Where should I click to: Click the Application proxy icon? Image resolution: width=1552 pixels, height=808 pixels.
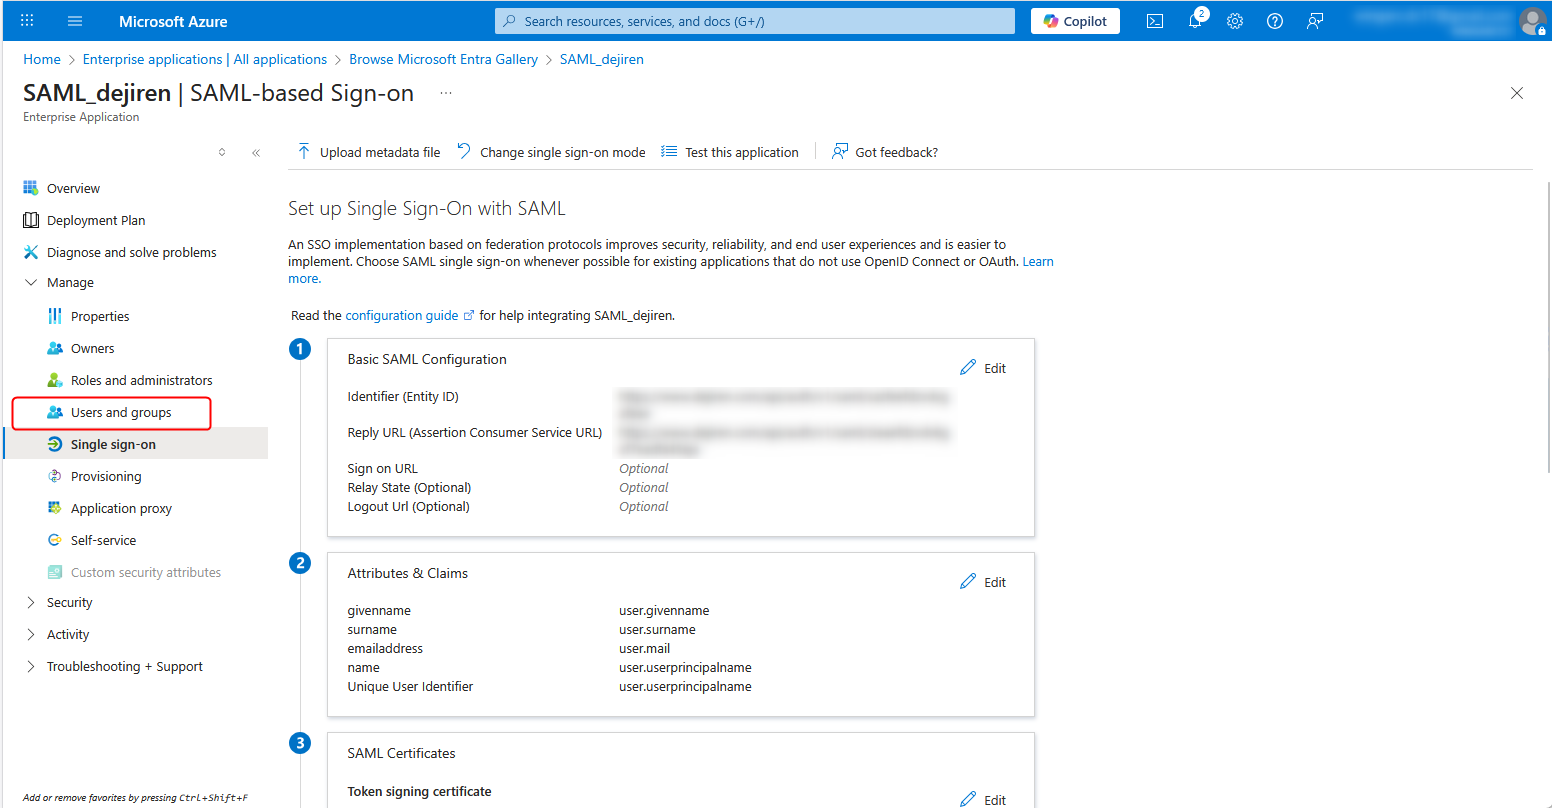tap(55, 508)
